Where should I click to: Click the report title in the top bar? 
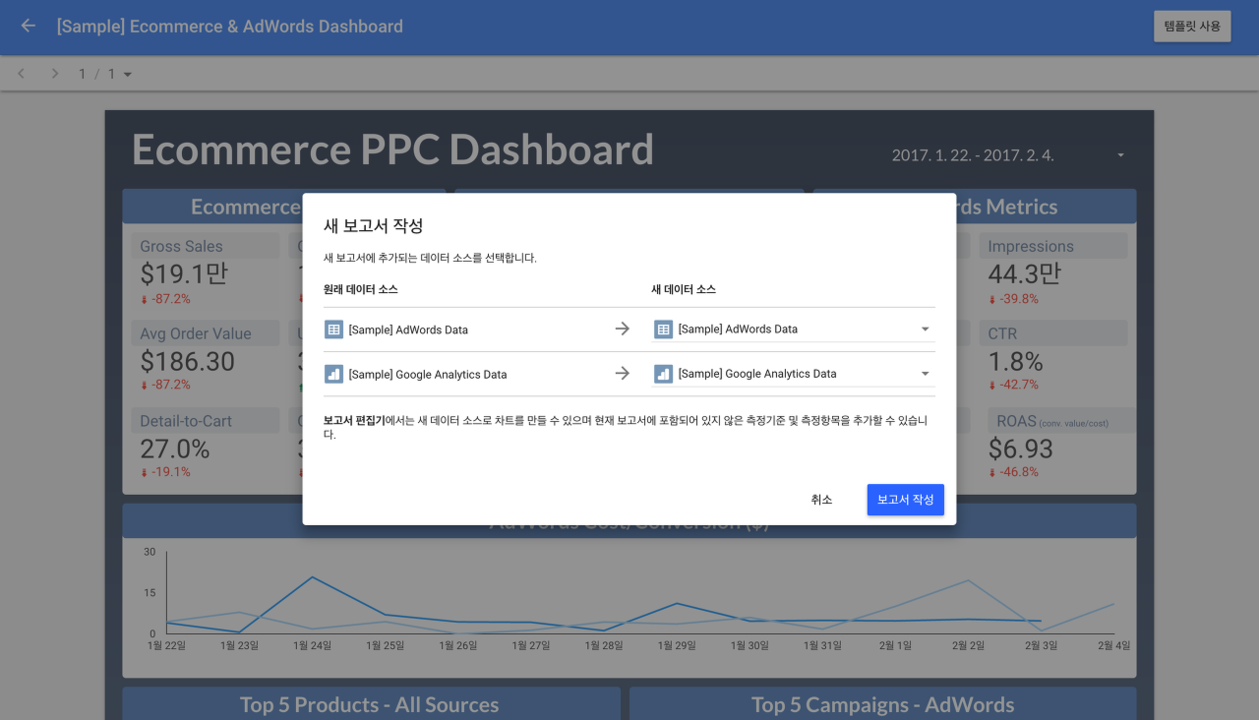[230, 26]
